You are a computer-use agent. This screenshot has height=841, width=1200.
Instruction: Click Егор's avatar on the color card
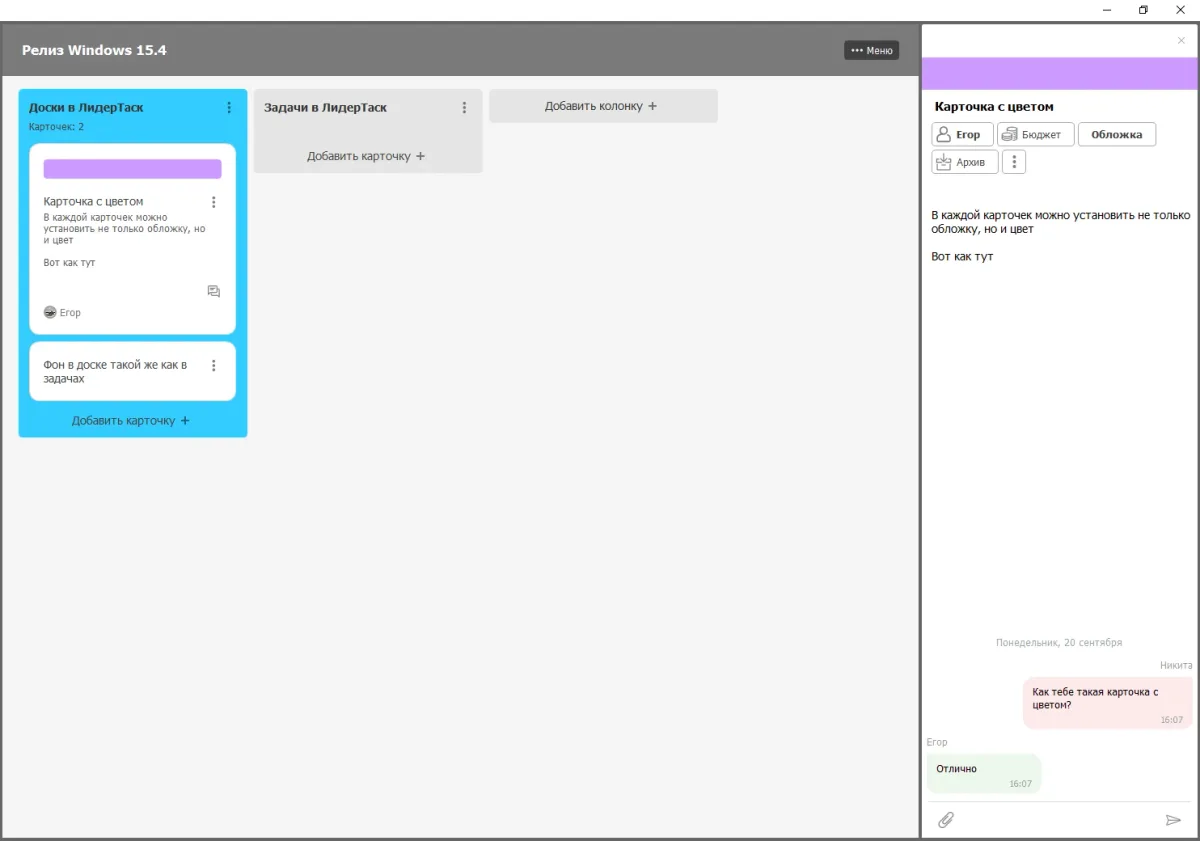click(x=50, y=313)
